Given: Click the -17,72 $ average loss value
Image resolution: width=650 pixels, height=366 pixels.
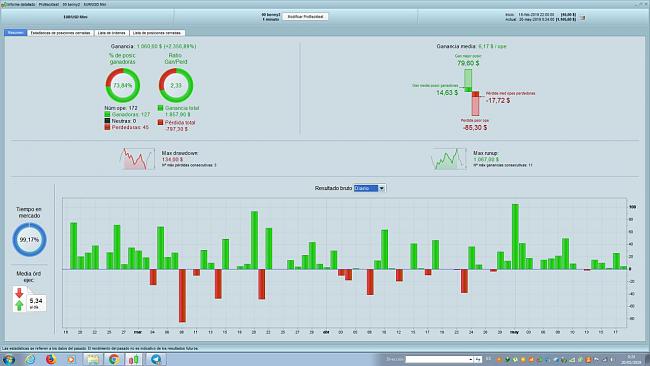Looking at the screenshot, I should click(x=498, y=101).
